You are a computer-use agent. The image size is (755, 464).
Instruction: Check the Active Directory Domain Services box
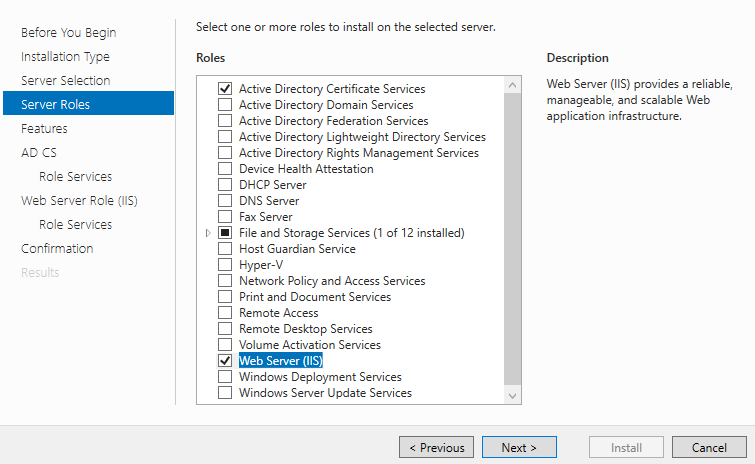tap(225, 104)
